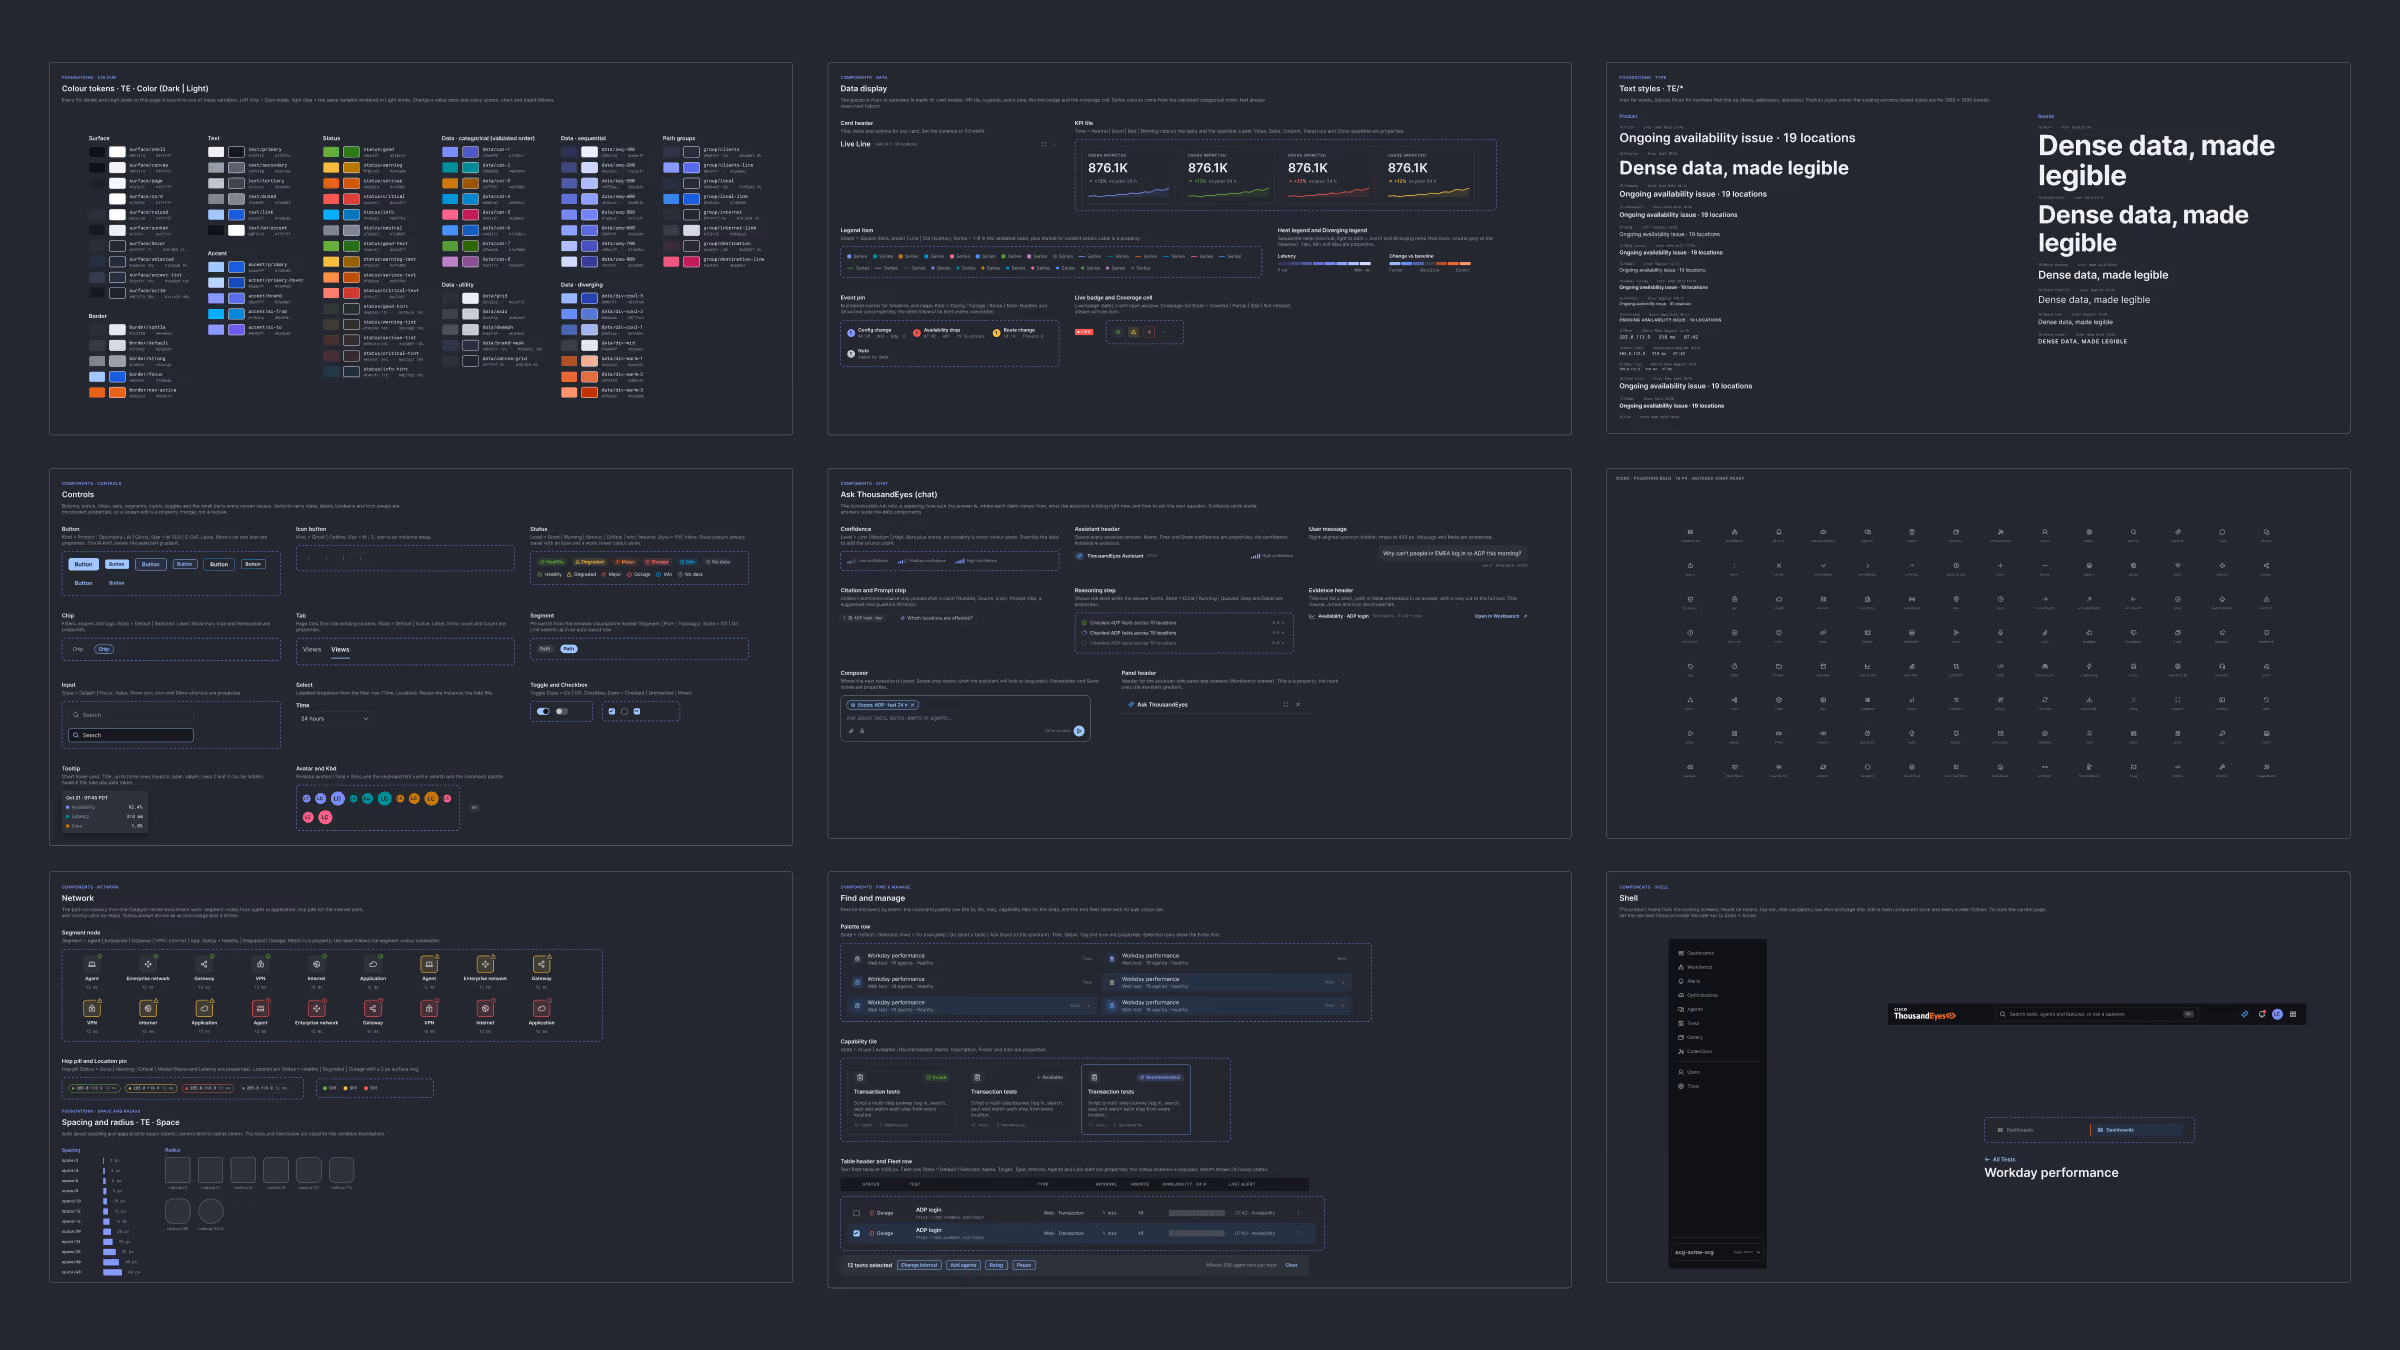
Task: Click the ThousandEyes logo in the top bar
Action: 1925,1014
